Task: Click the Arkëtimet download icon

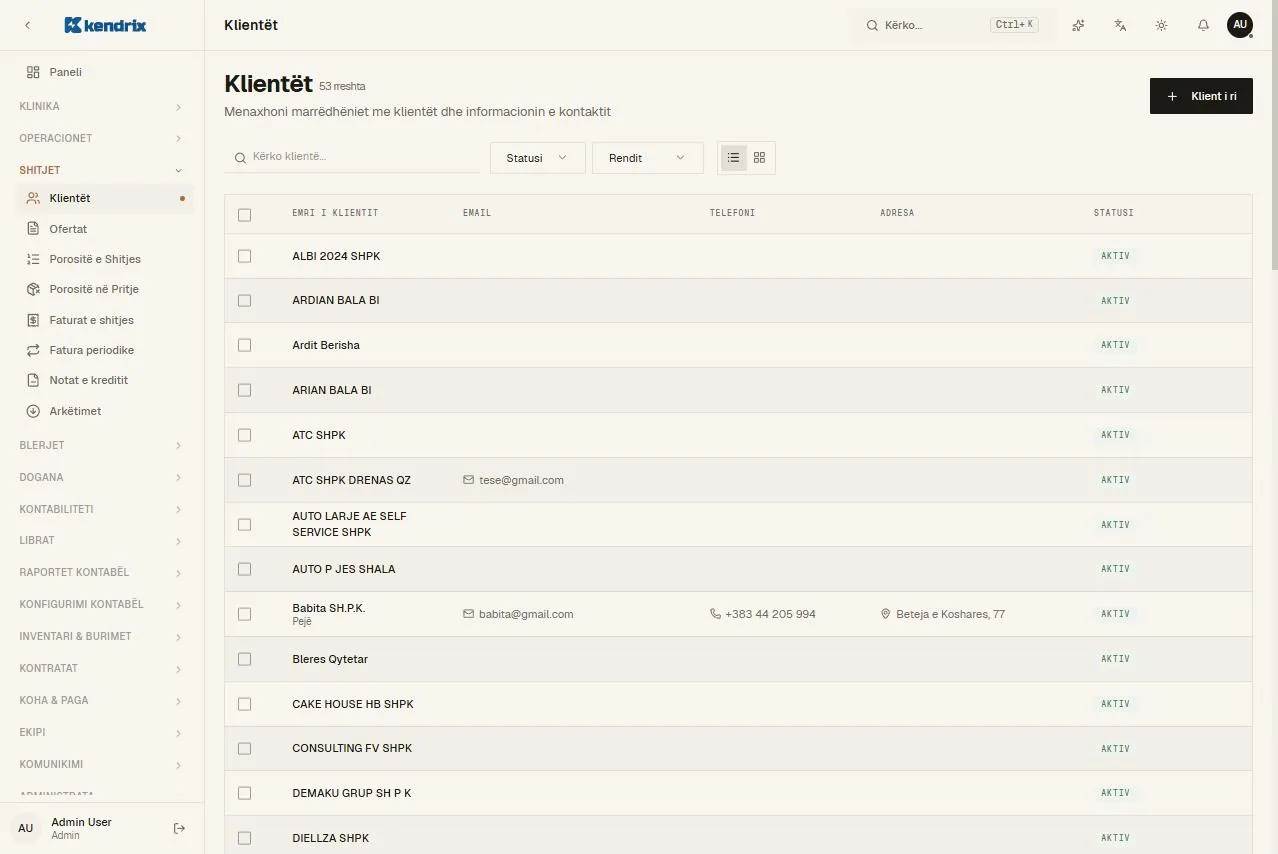Action: 33,411
